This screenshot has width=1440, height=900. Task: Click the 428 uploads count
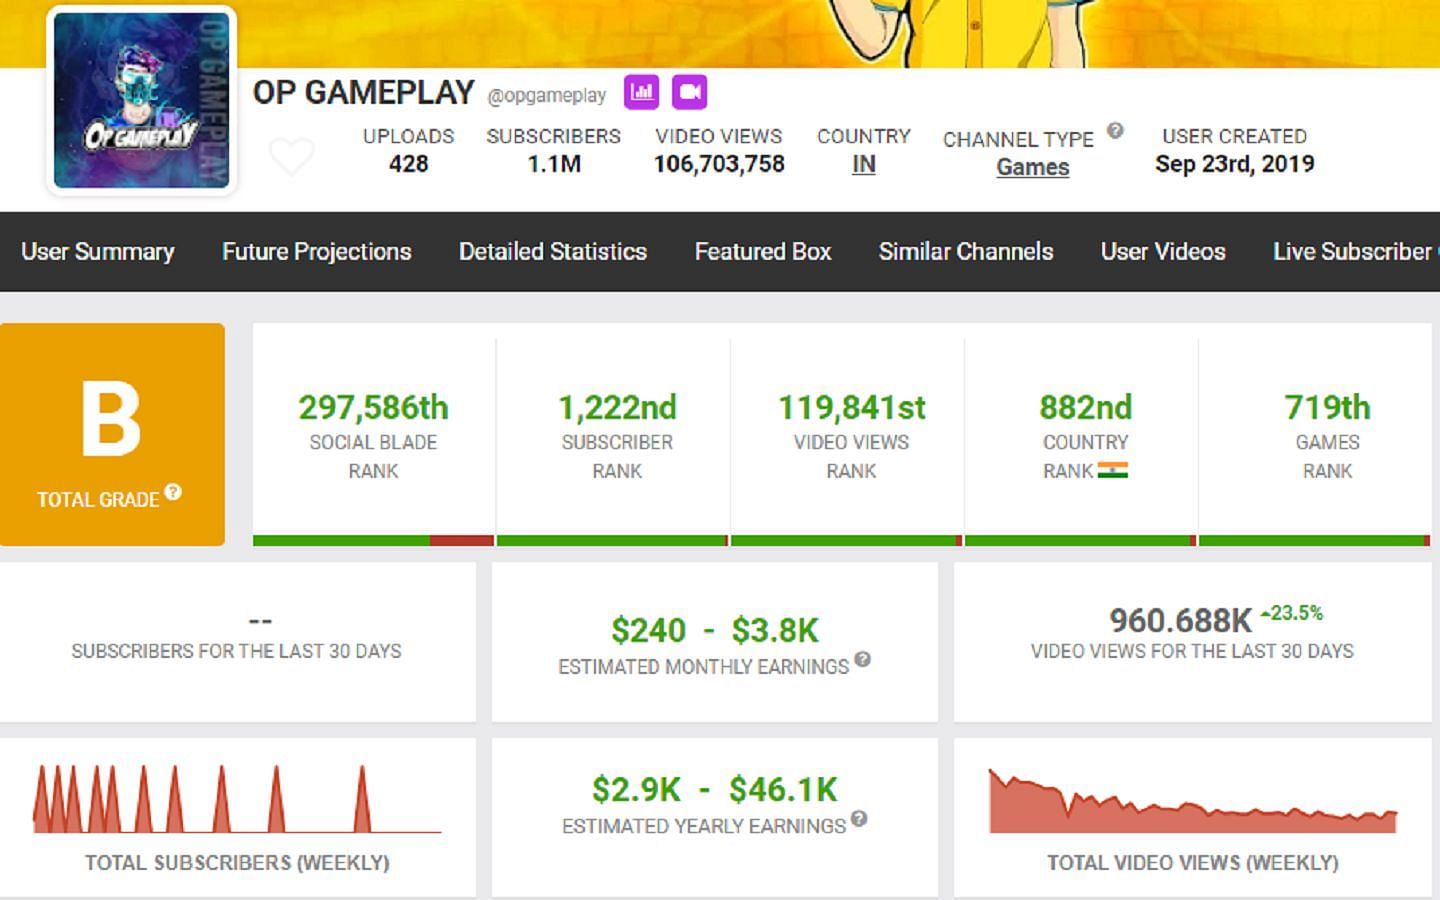point(408,164)
